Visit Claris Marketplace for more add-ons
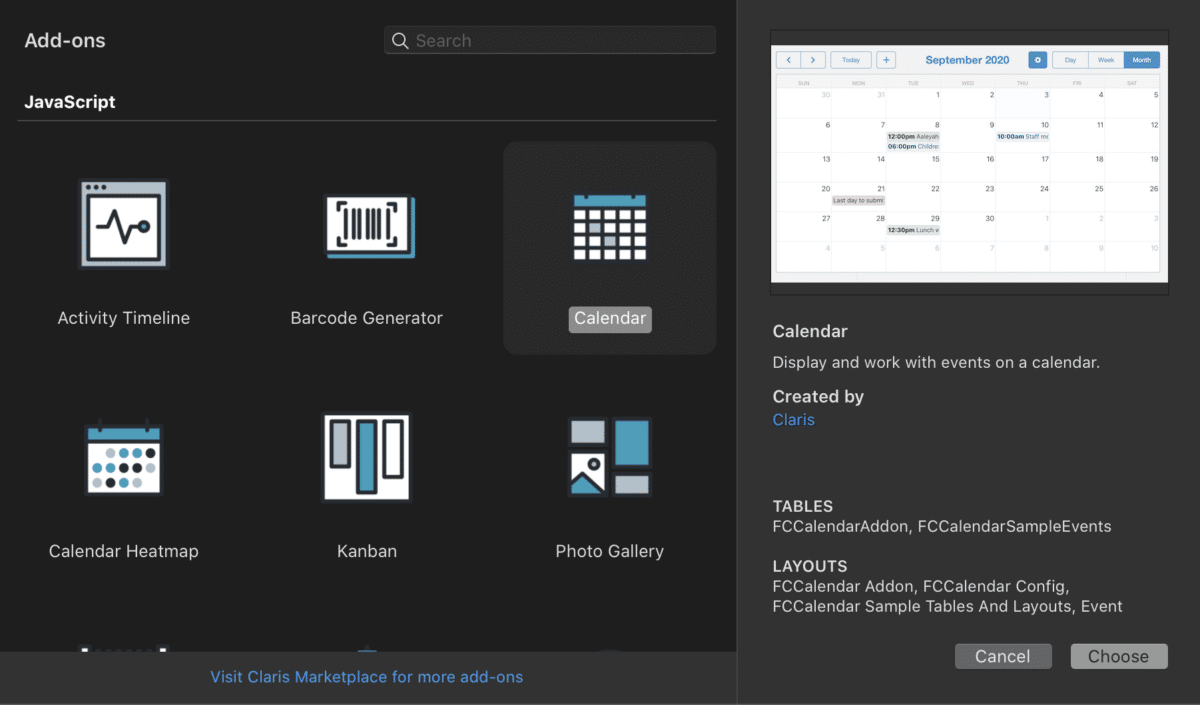Image resolution: width=1200 pixels, height=705 pixels. (x=366, y=677)
